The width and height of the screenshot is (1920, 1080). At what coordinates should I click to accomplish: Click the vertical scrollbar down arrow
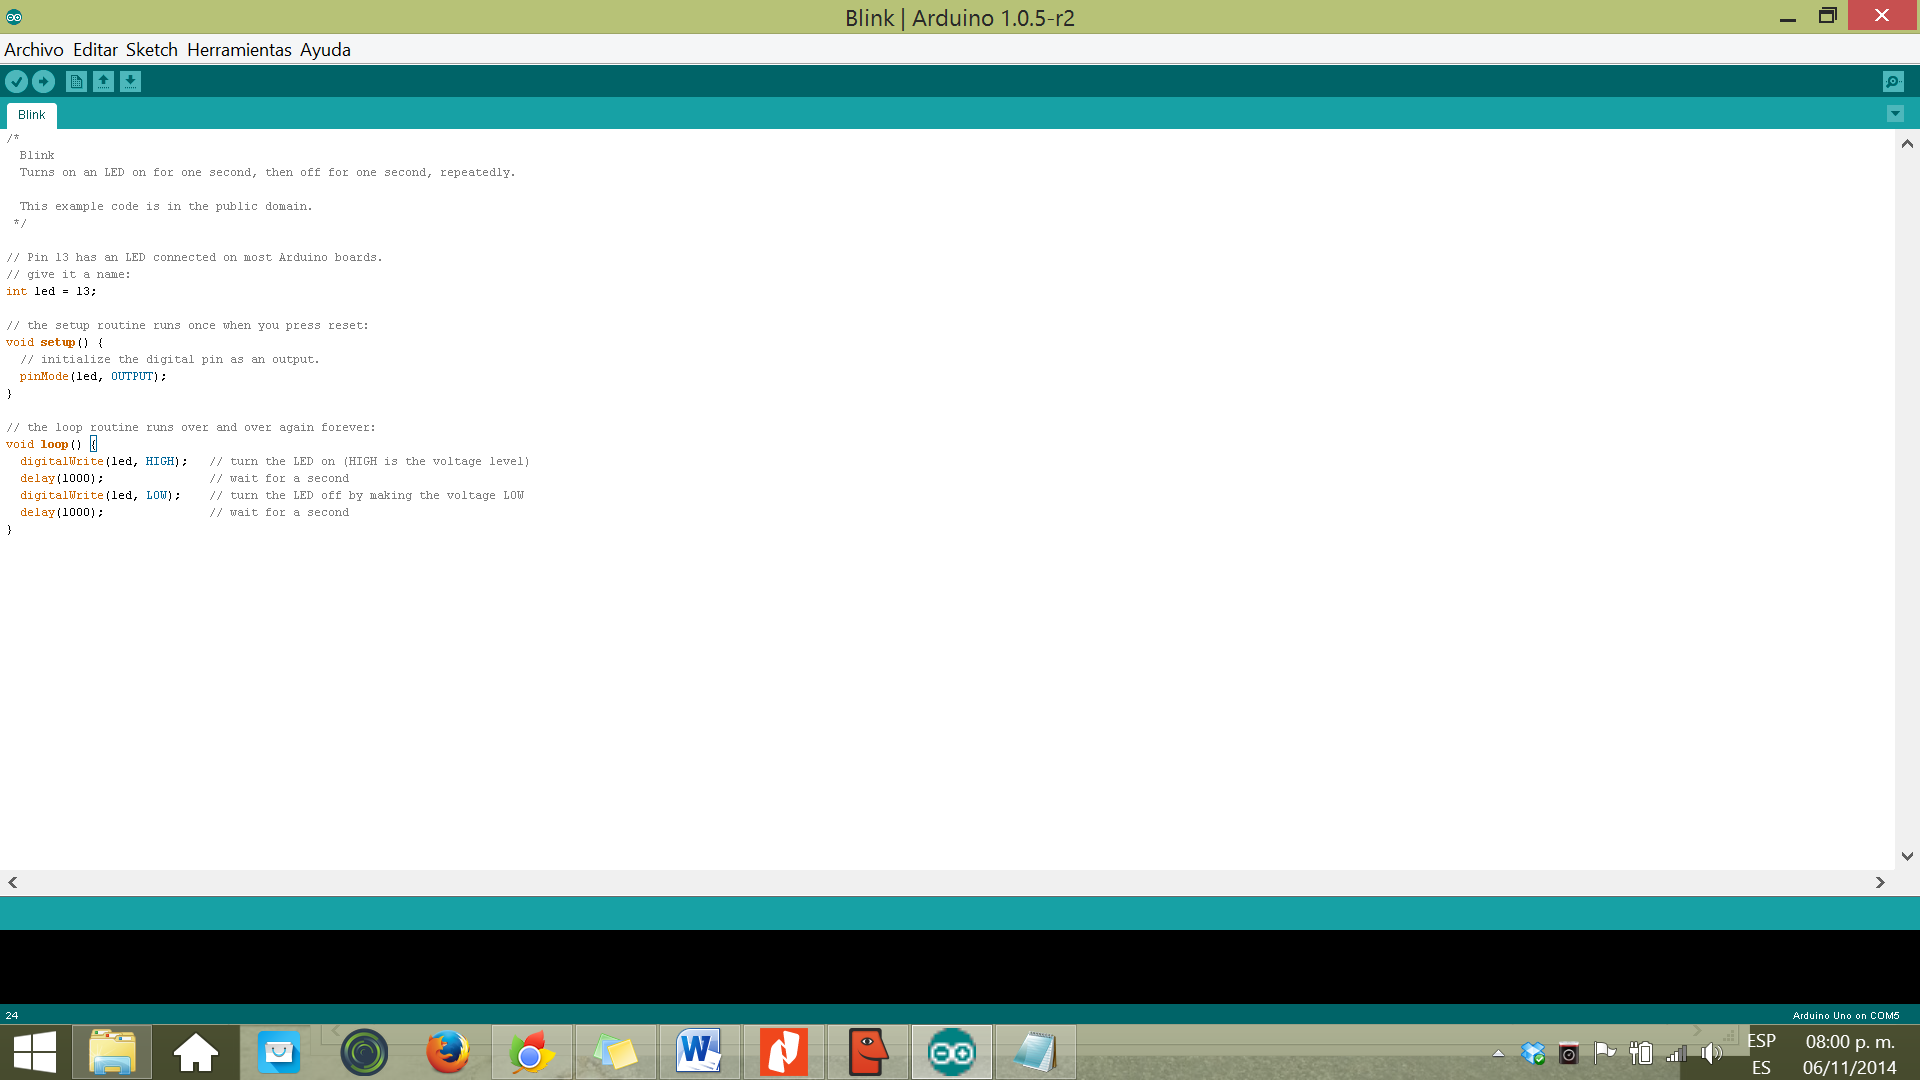point(1907,856)
